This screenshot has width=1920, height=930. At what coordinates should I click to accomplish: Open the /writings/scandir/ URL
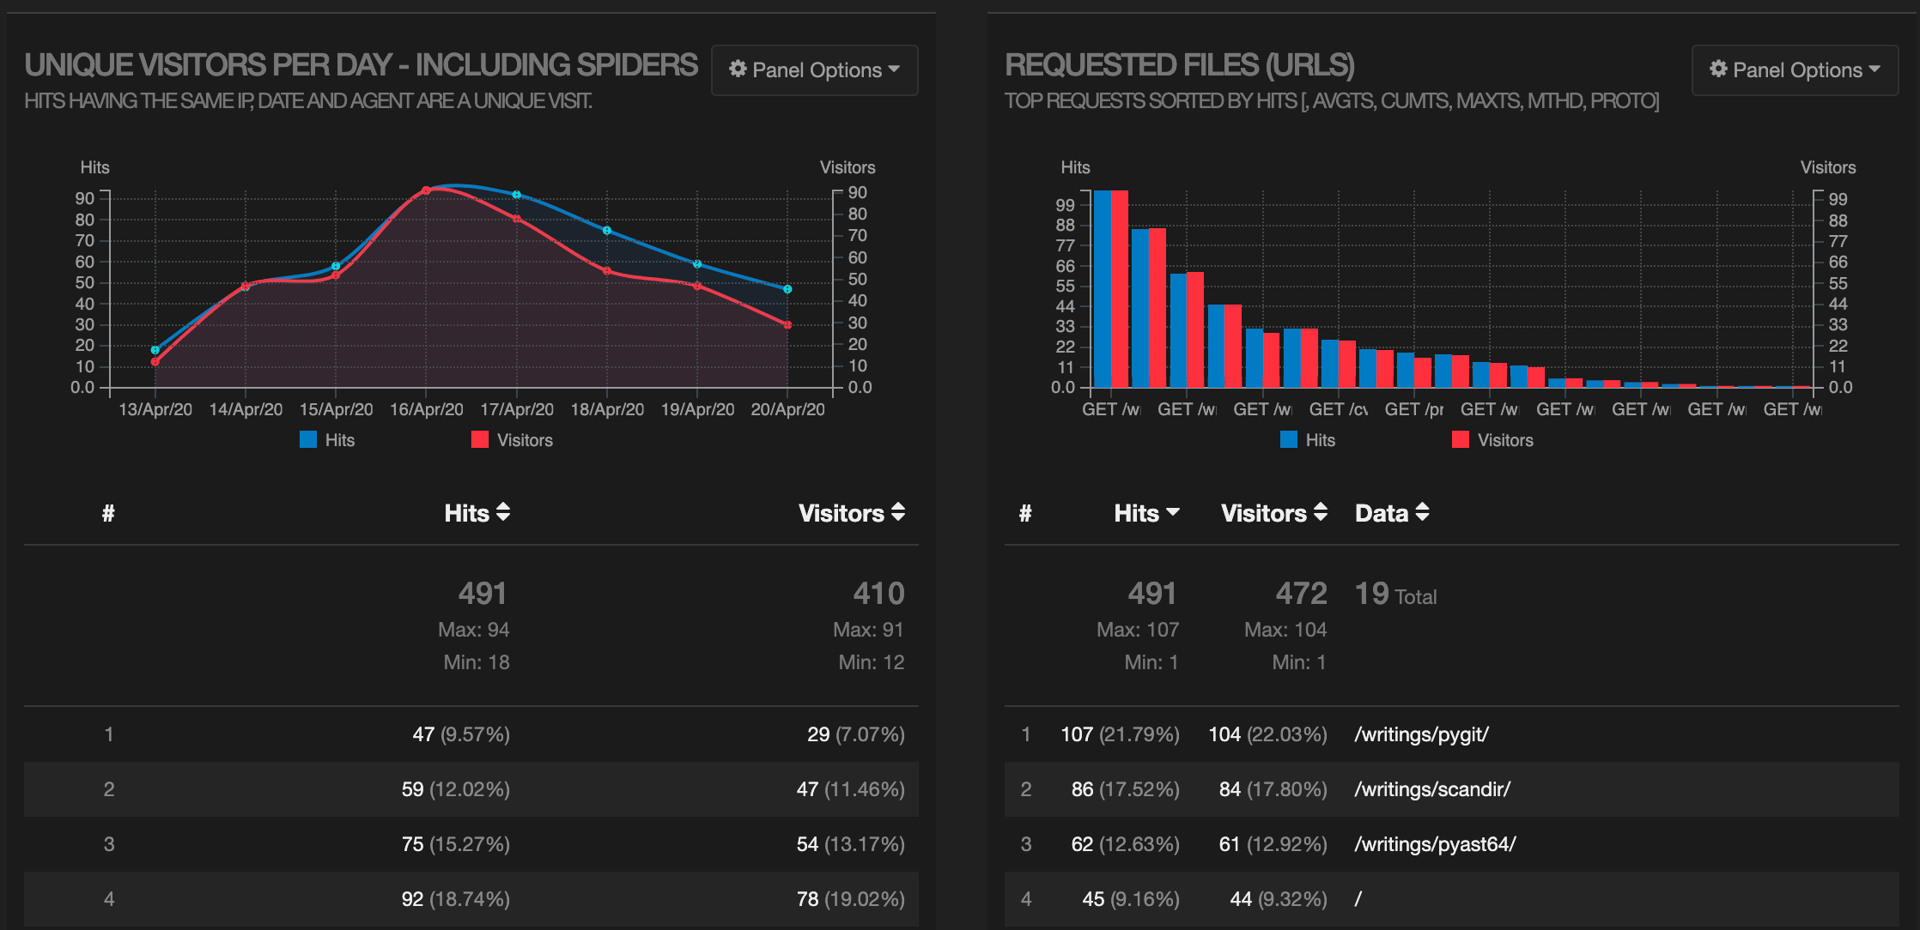[1432, 789]
